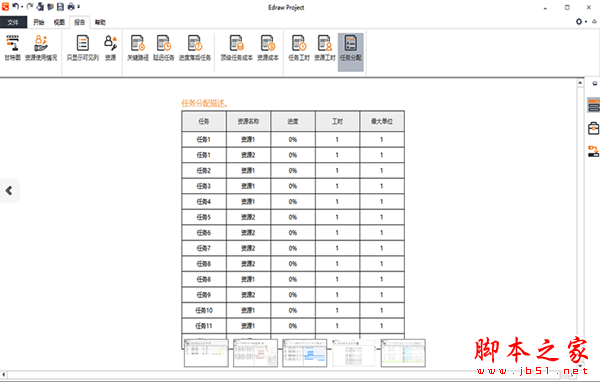This screenshot has height=382, width=600.
Task: Click the print icon in quick access toolbar
Action: tap(71, 7)
